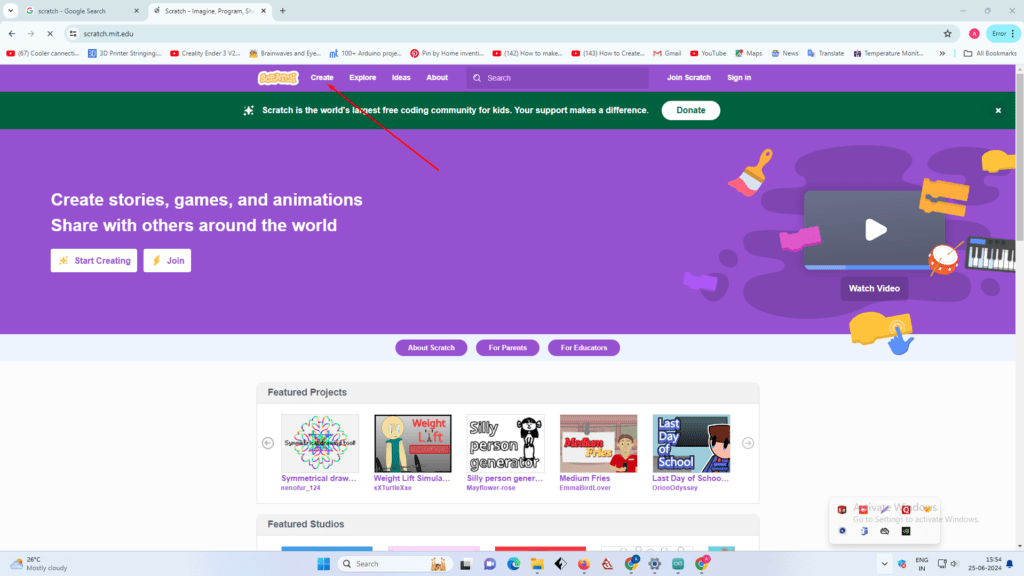Open Medium Fries project thumbnail

click(x=598, y=443)
